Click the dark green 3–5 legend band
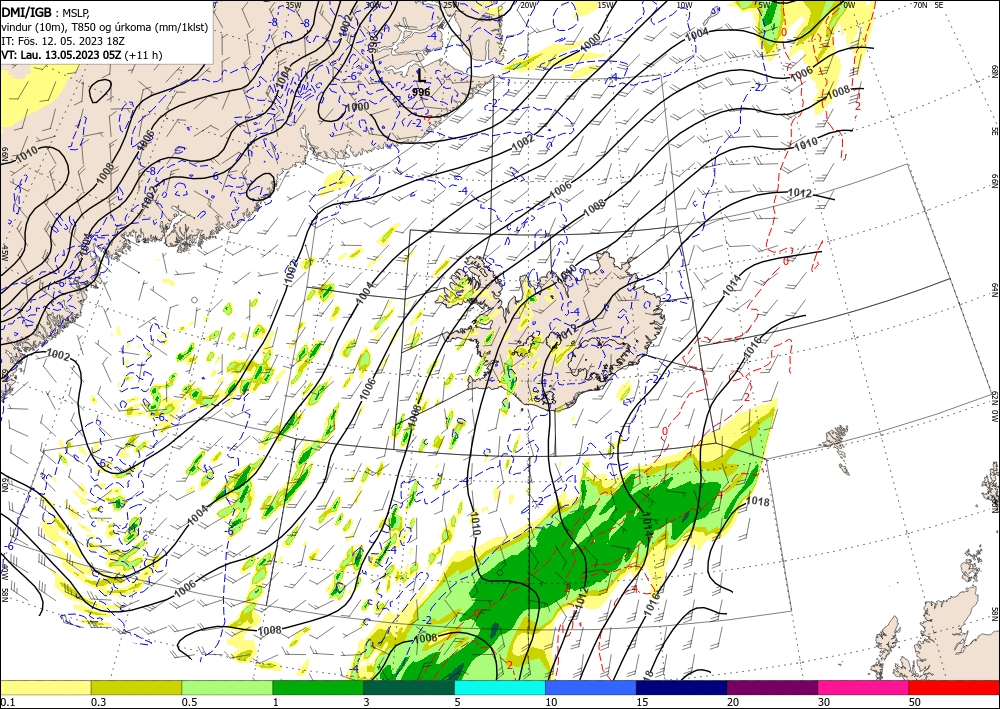 point(409,687)
